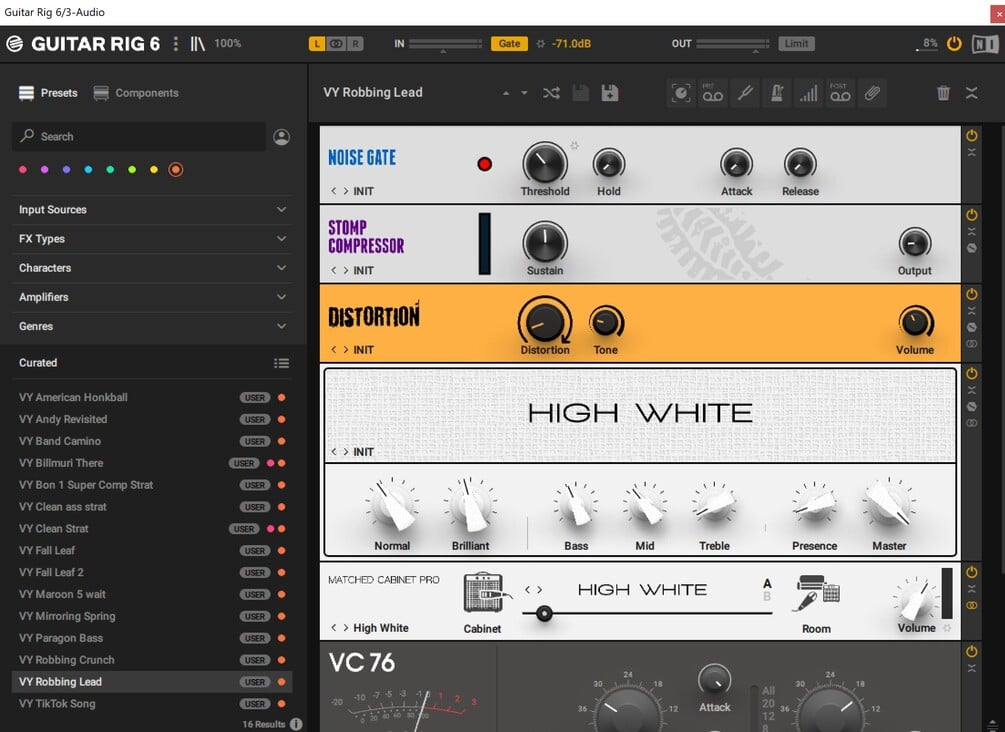Click the Stomp Compressor Sustain knob
The height and width of the screenshot is (732, 1005).
tap(545, 242)
